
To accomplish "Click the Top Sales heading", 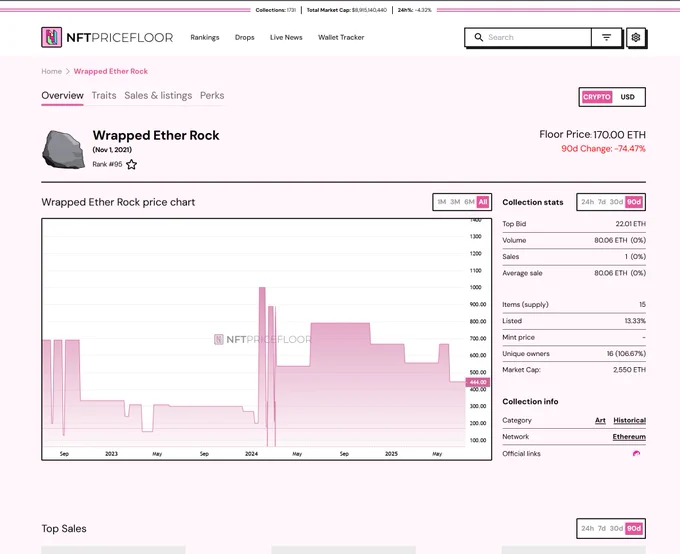I will pos(64,528).
